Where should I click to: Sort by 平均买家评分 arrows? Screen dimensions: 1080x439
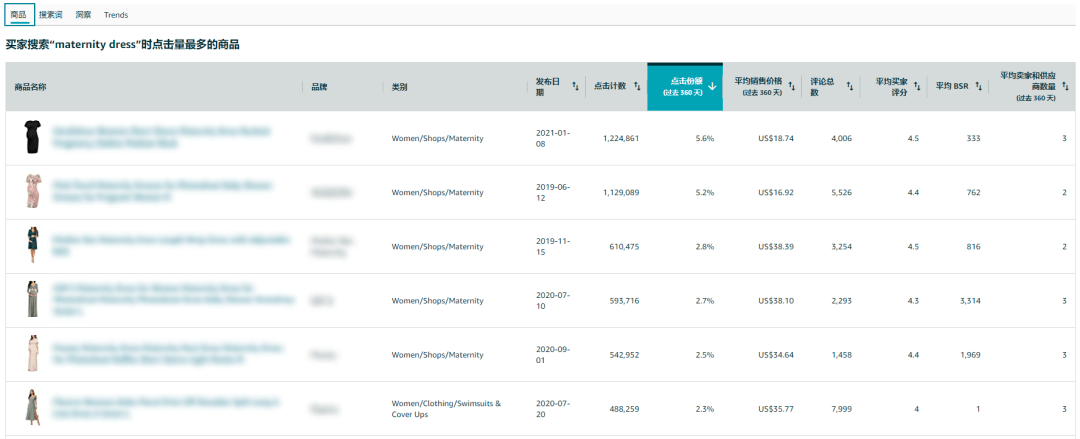(x=917, y=87)
